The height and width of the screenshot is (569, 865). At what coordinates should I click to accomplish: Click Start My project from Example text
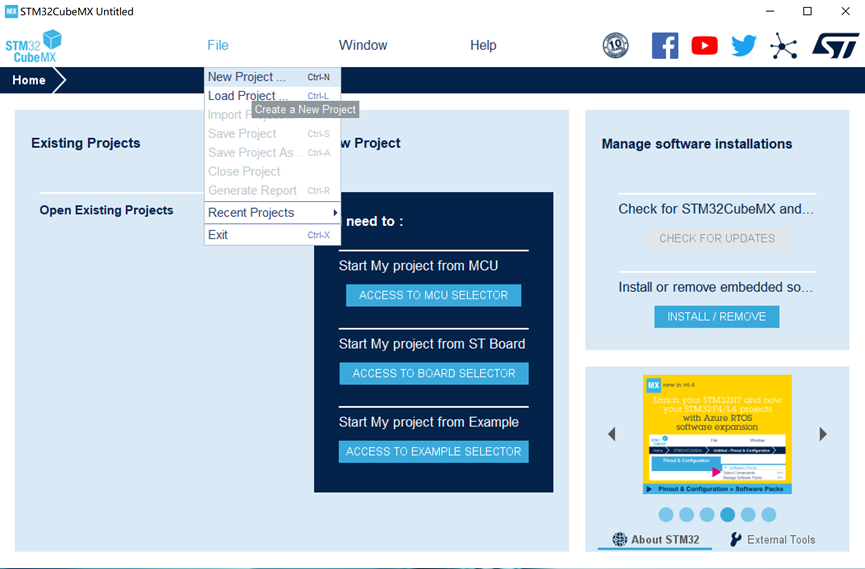click(429, 422)
